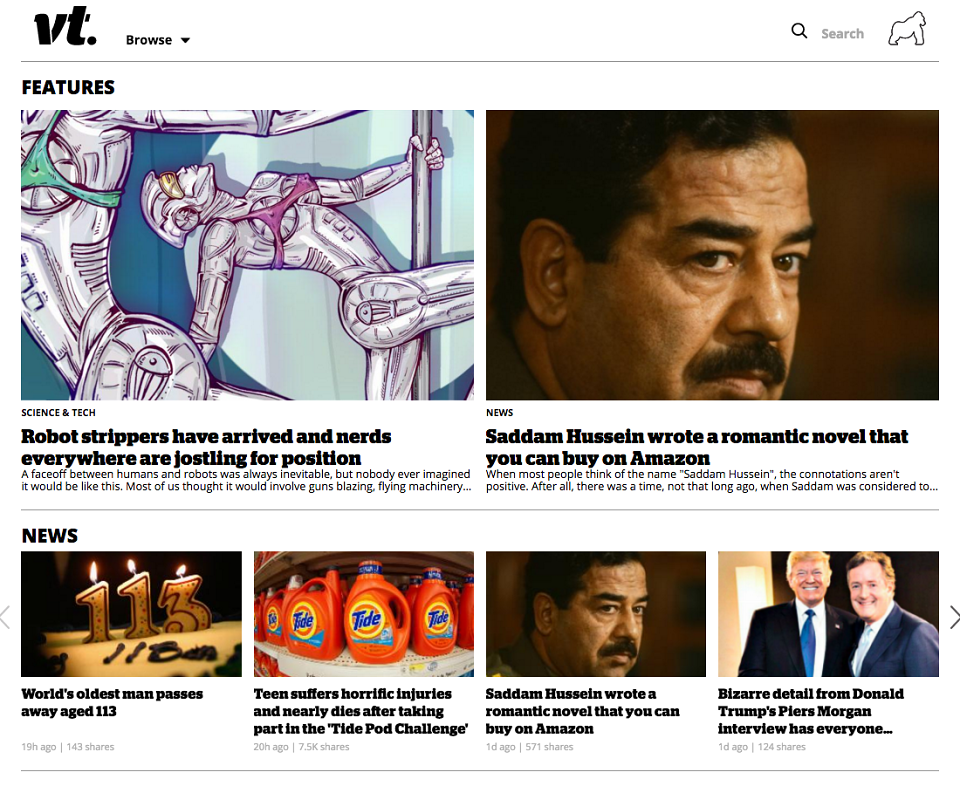Read featured Saddam Hussein romantic novel headline
Viewport: 960px width, 786px height.
click(x=697, y=447)
